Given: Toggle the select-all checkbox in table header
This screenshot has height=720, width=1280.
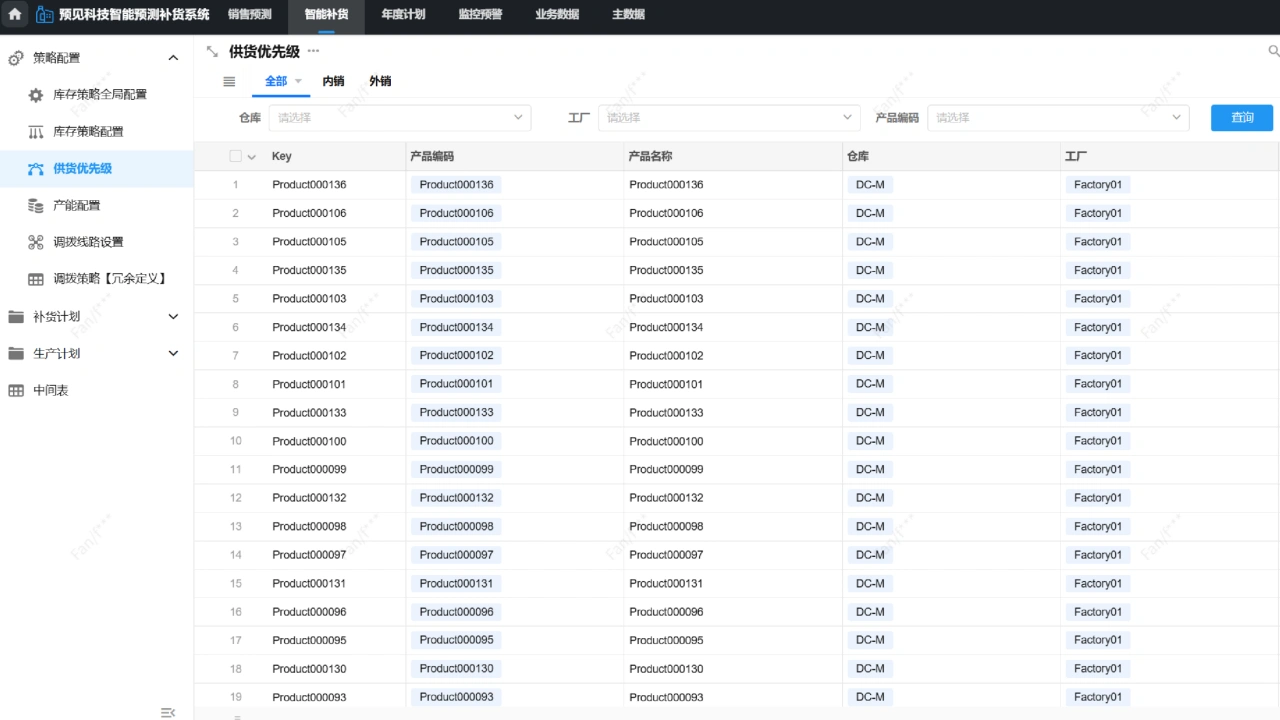Looking at the screenshot, I should click(x=235, y=157).
